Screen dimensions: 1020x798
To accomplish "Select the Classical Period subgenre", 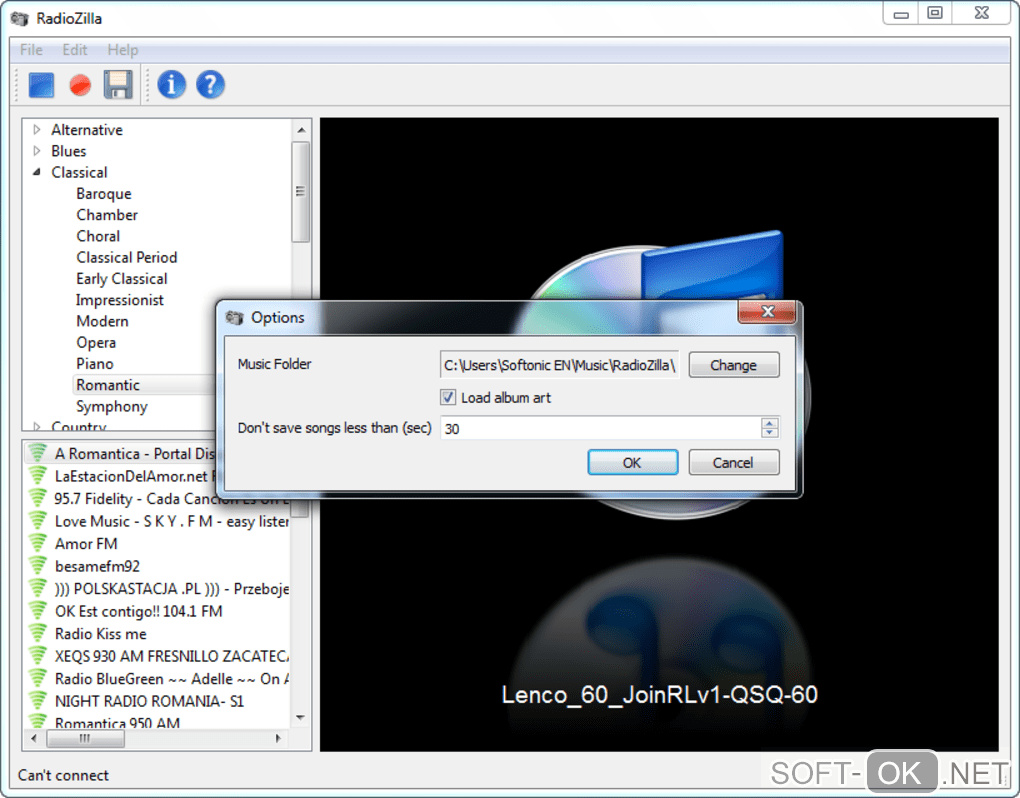I will click(127, 258).
